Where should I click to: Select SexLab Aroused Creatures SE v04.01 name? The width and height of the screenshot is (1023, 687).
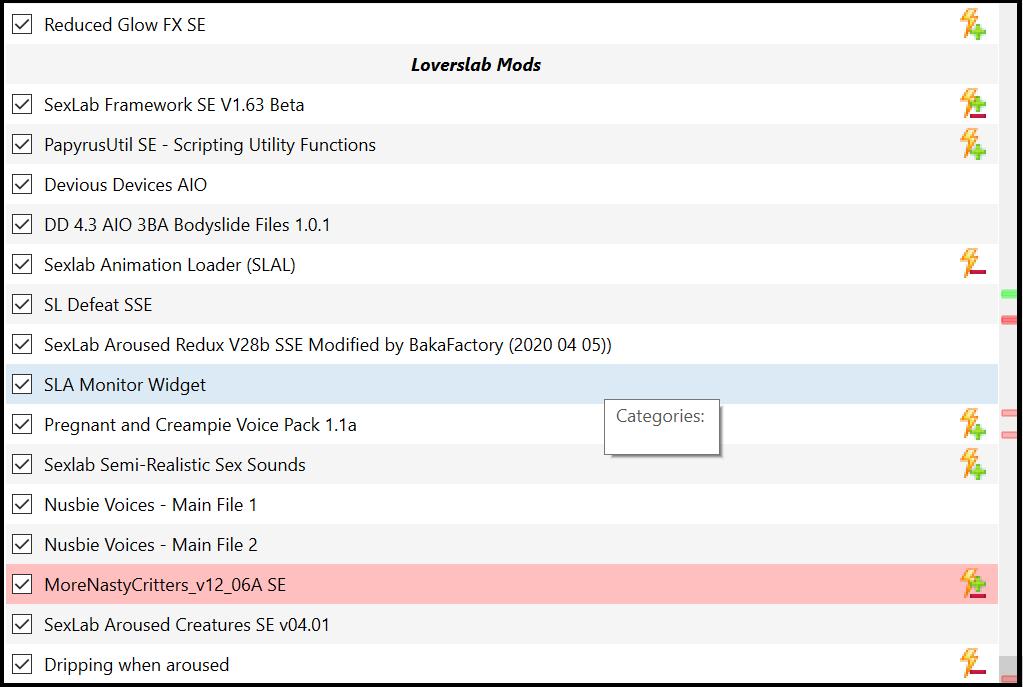pyautogui.click(x=187, y=624)
